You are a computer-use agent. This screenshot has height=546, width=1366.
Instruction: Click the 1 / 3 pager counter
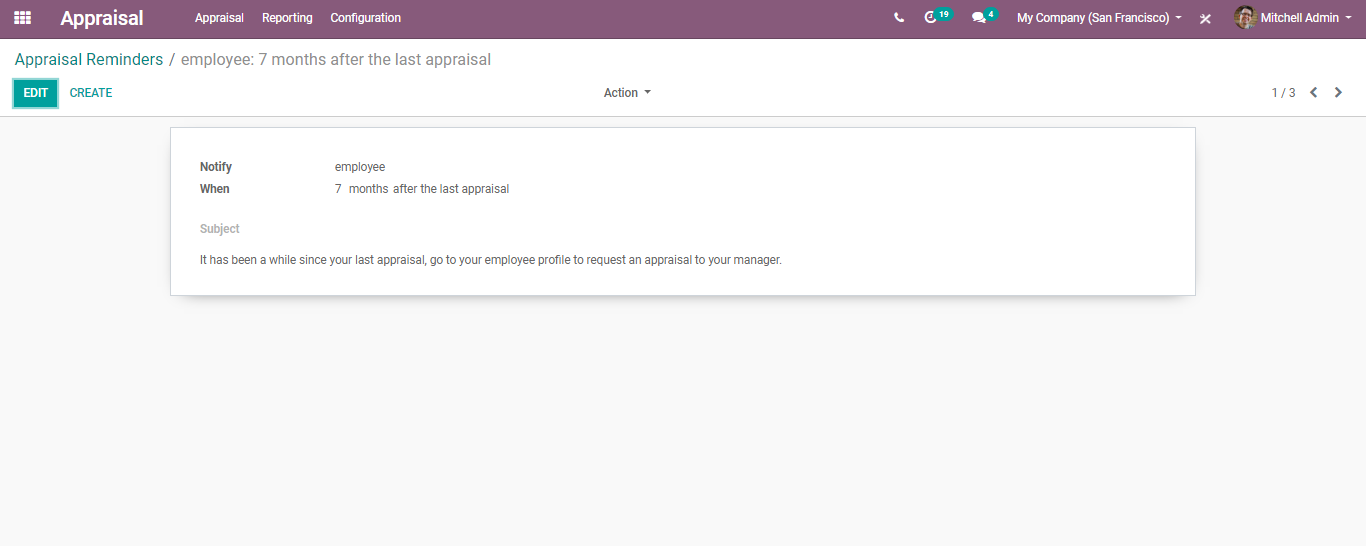[x=1283, y=93]
